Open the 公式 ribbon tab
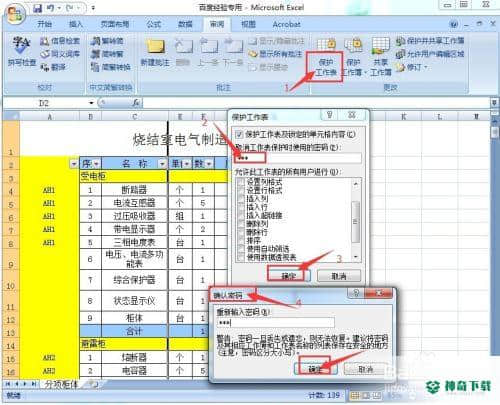500x405 pixels. coord(154,24)
